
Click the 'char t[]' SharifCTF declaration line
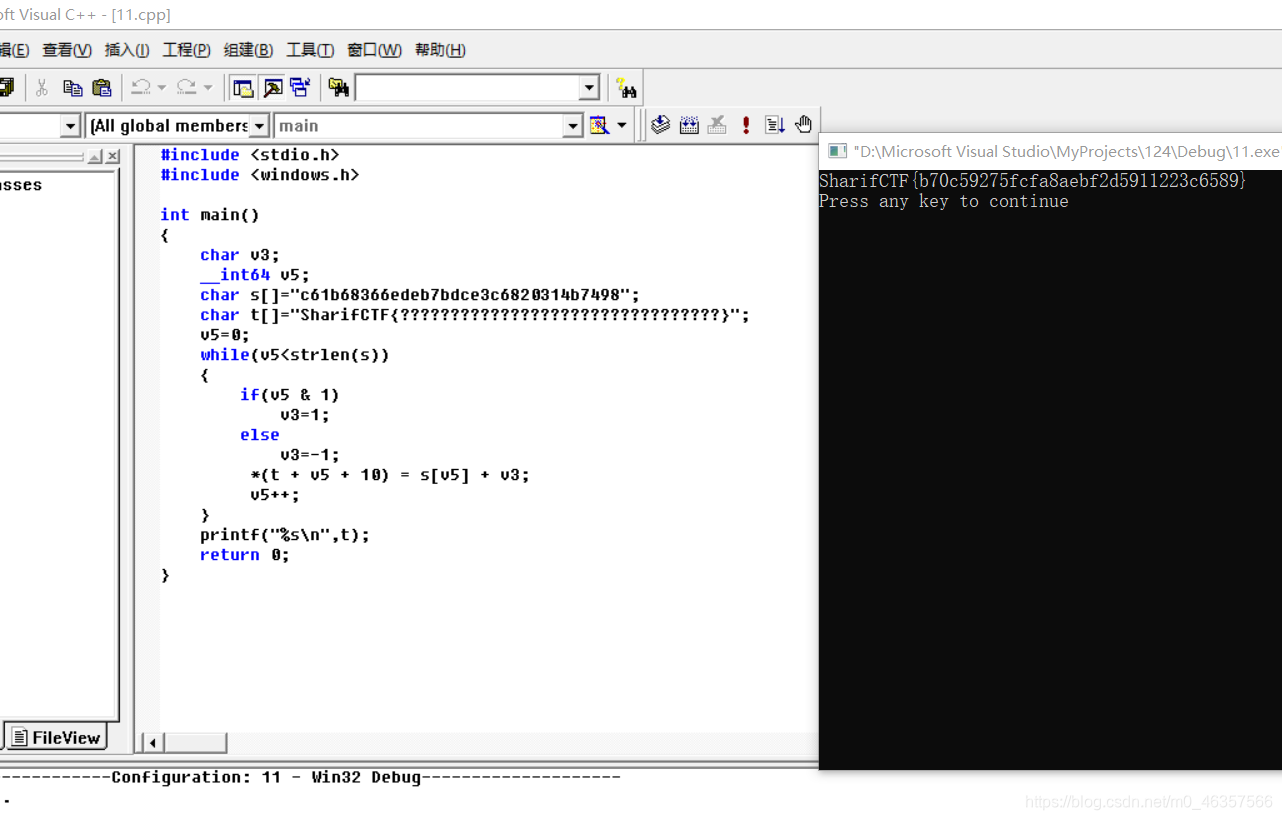coord(474,315)
